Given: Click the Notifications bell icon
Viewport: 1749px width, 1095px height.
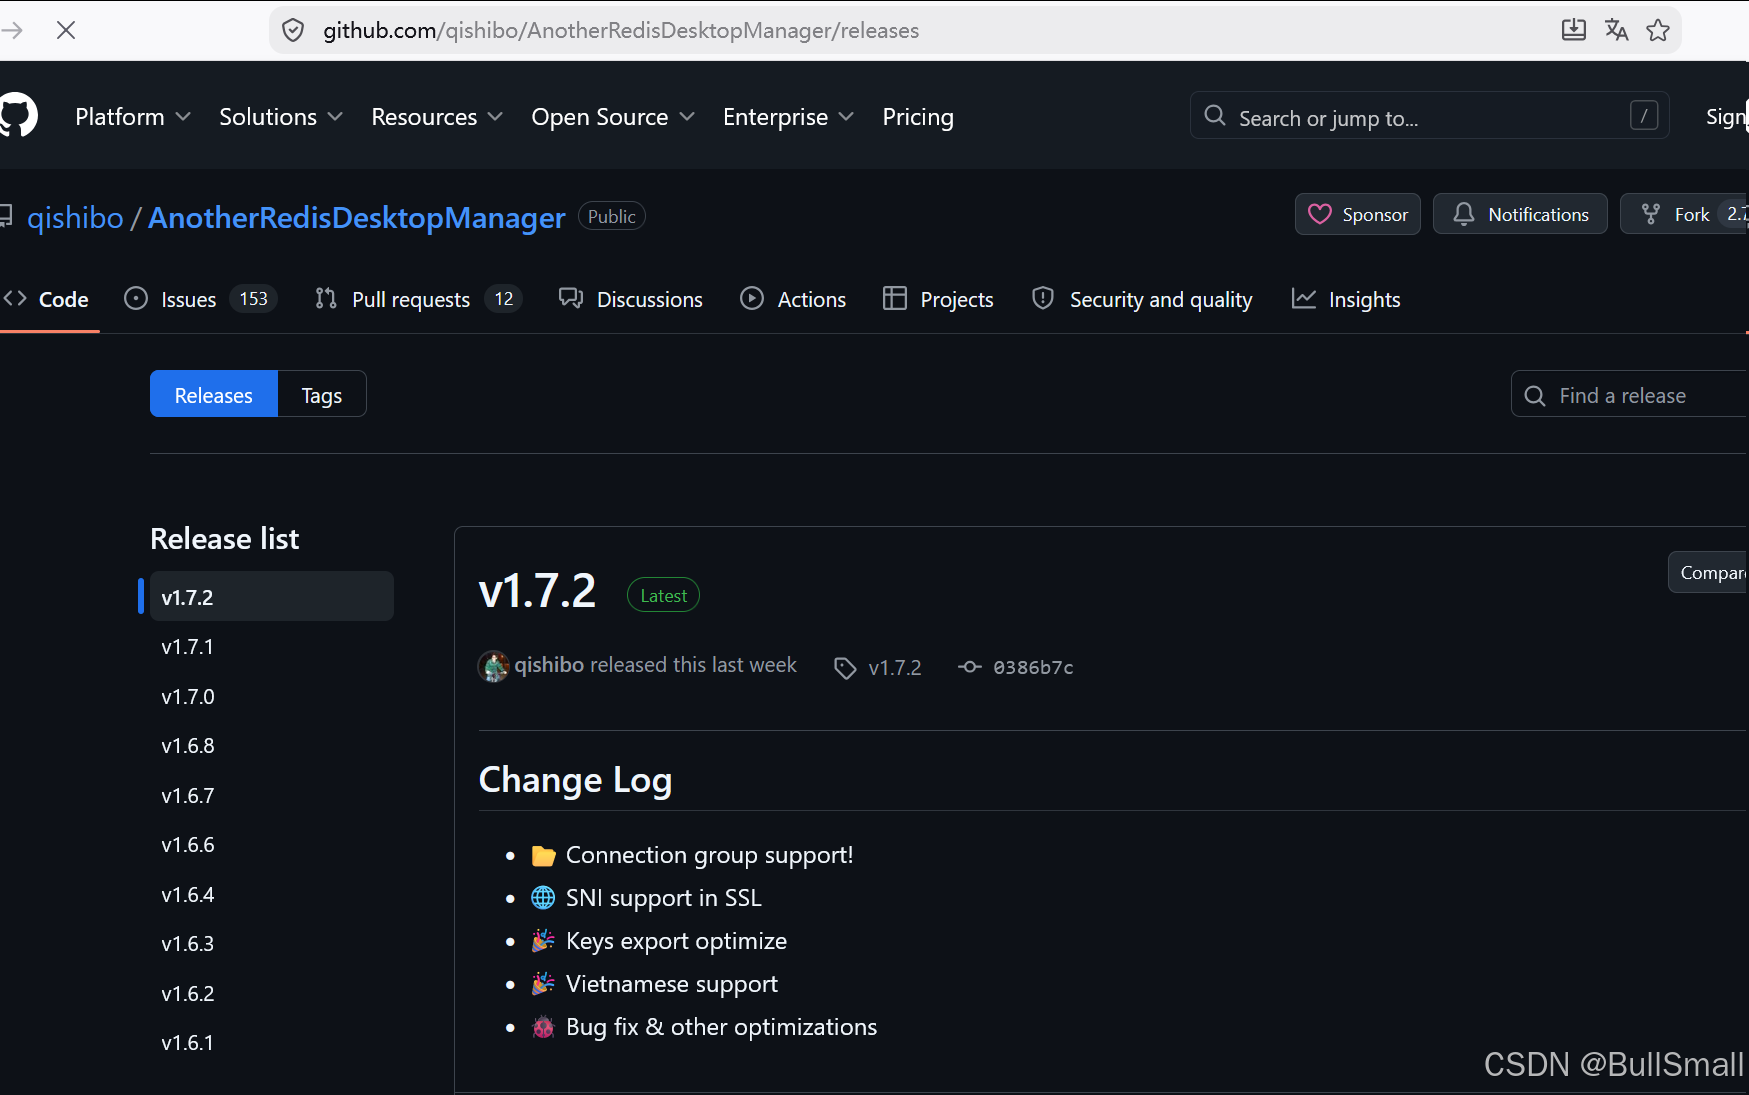Looking at the screenshot, I should pos(1464,214).
